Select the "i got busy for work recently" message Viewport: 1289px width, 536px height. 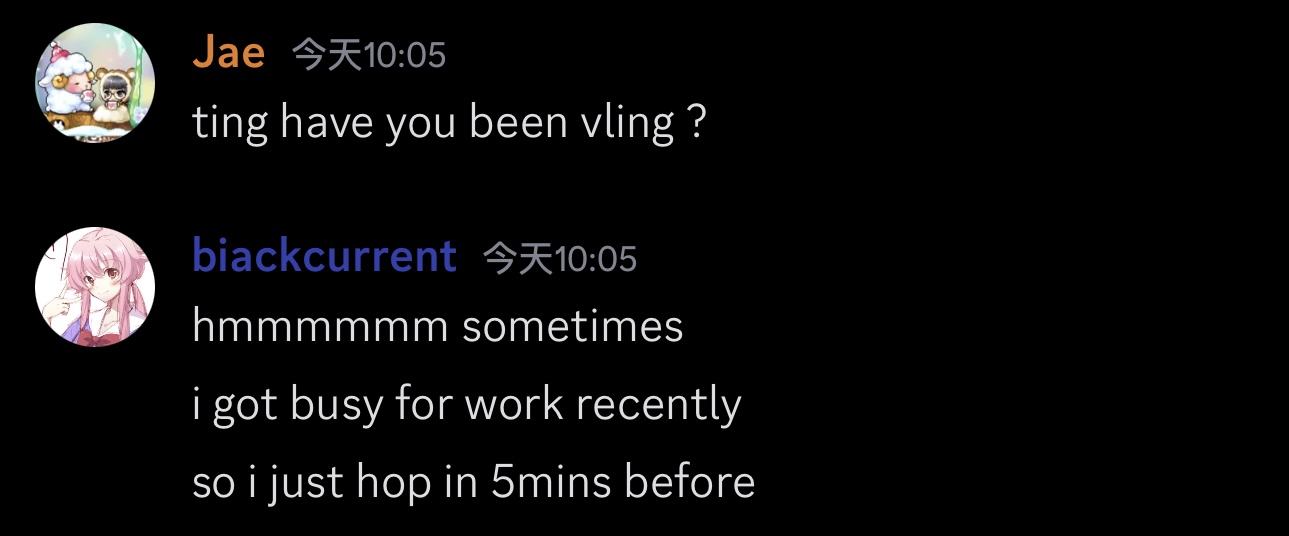pyautogui.click(x=466, y=405)
